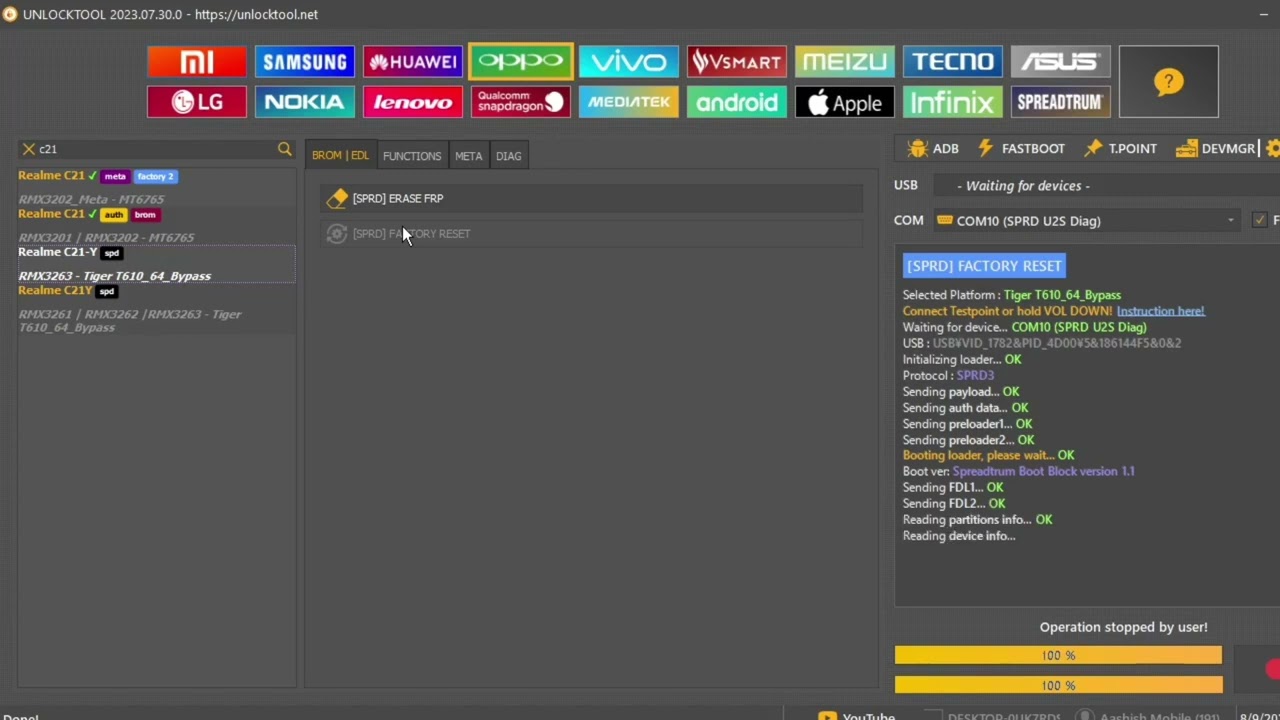
Task: Click the yellow 'auth' tag on Realme C21
Action: 113,215
